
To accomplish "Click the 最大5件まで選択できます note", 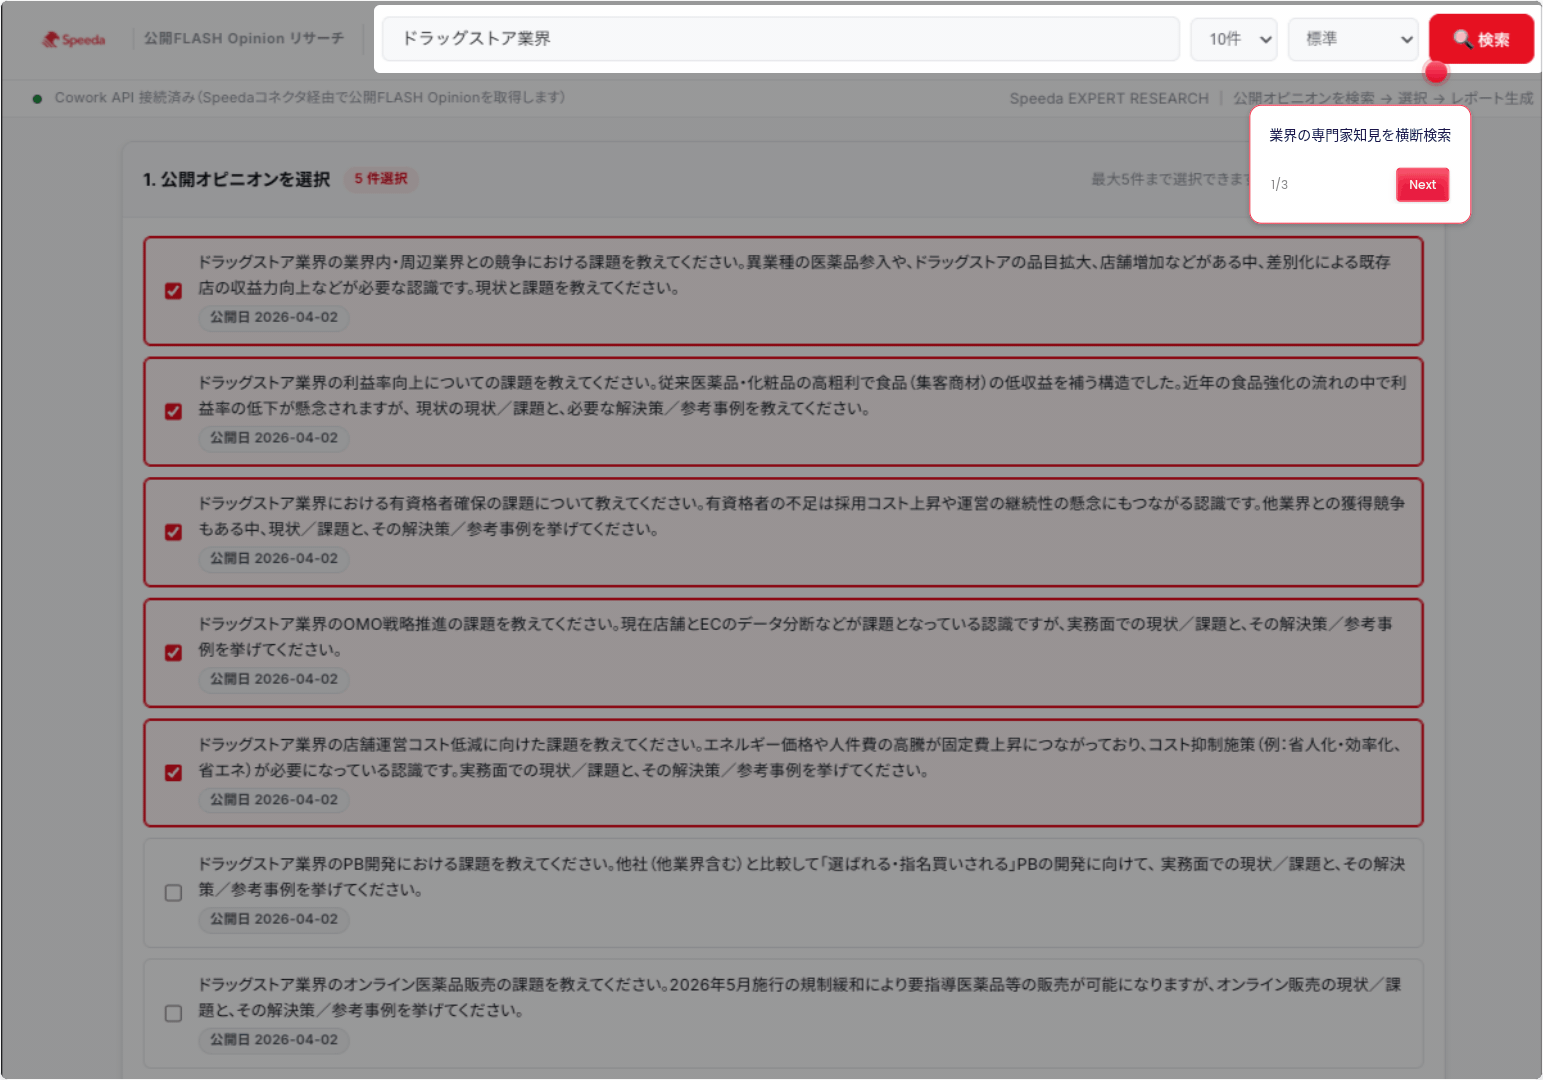I will pyautogui.click(x=1170, y=179).
